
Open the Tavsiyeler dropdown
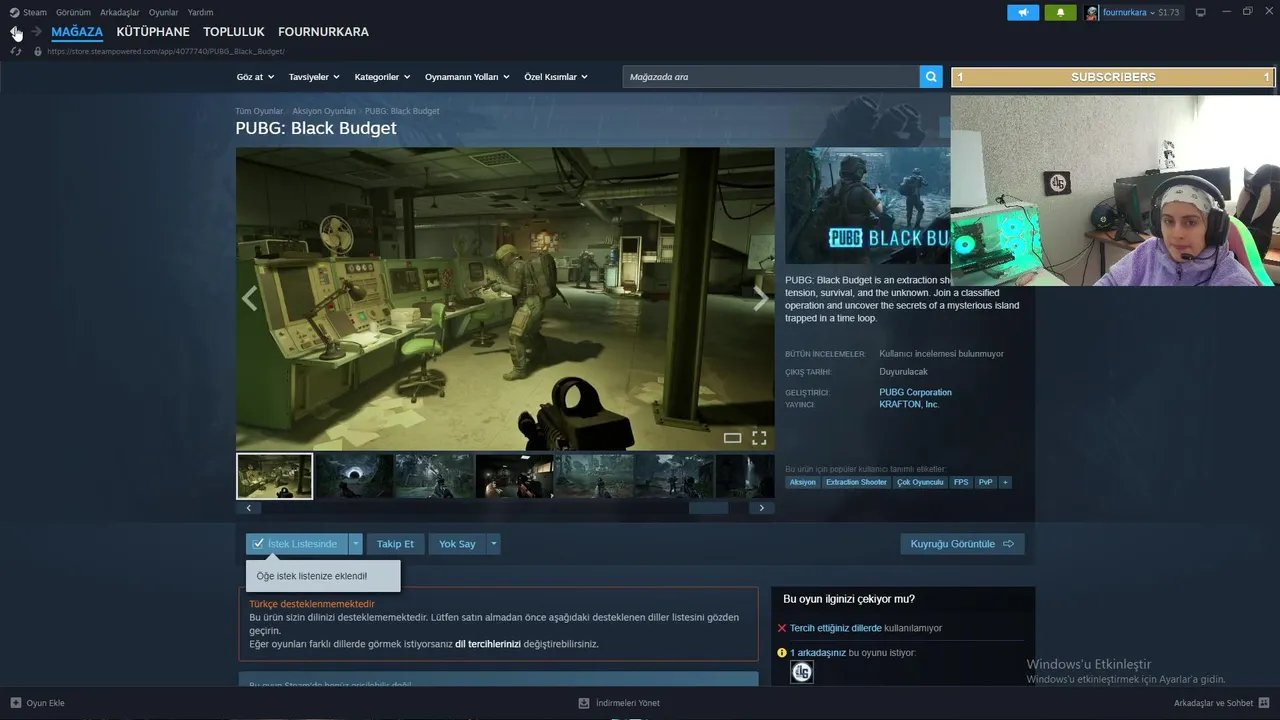pos(314,77)
